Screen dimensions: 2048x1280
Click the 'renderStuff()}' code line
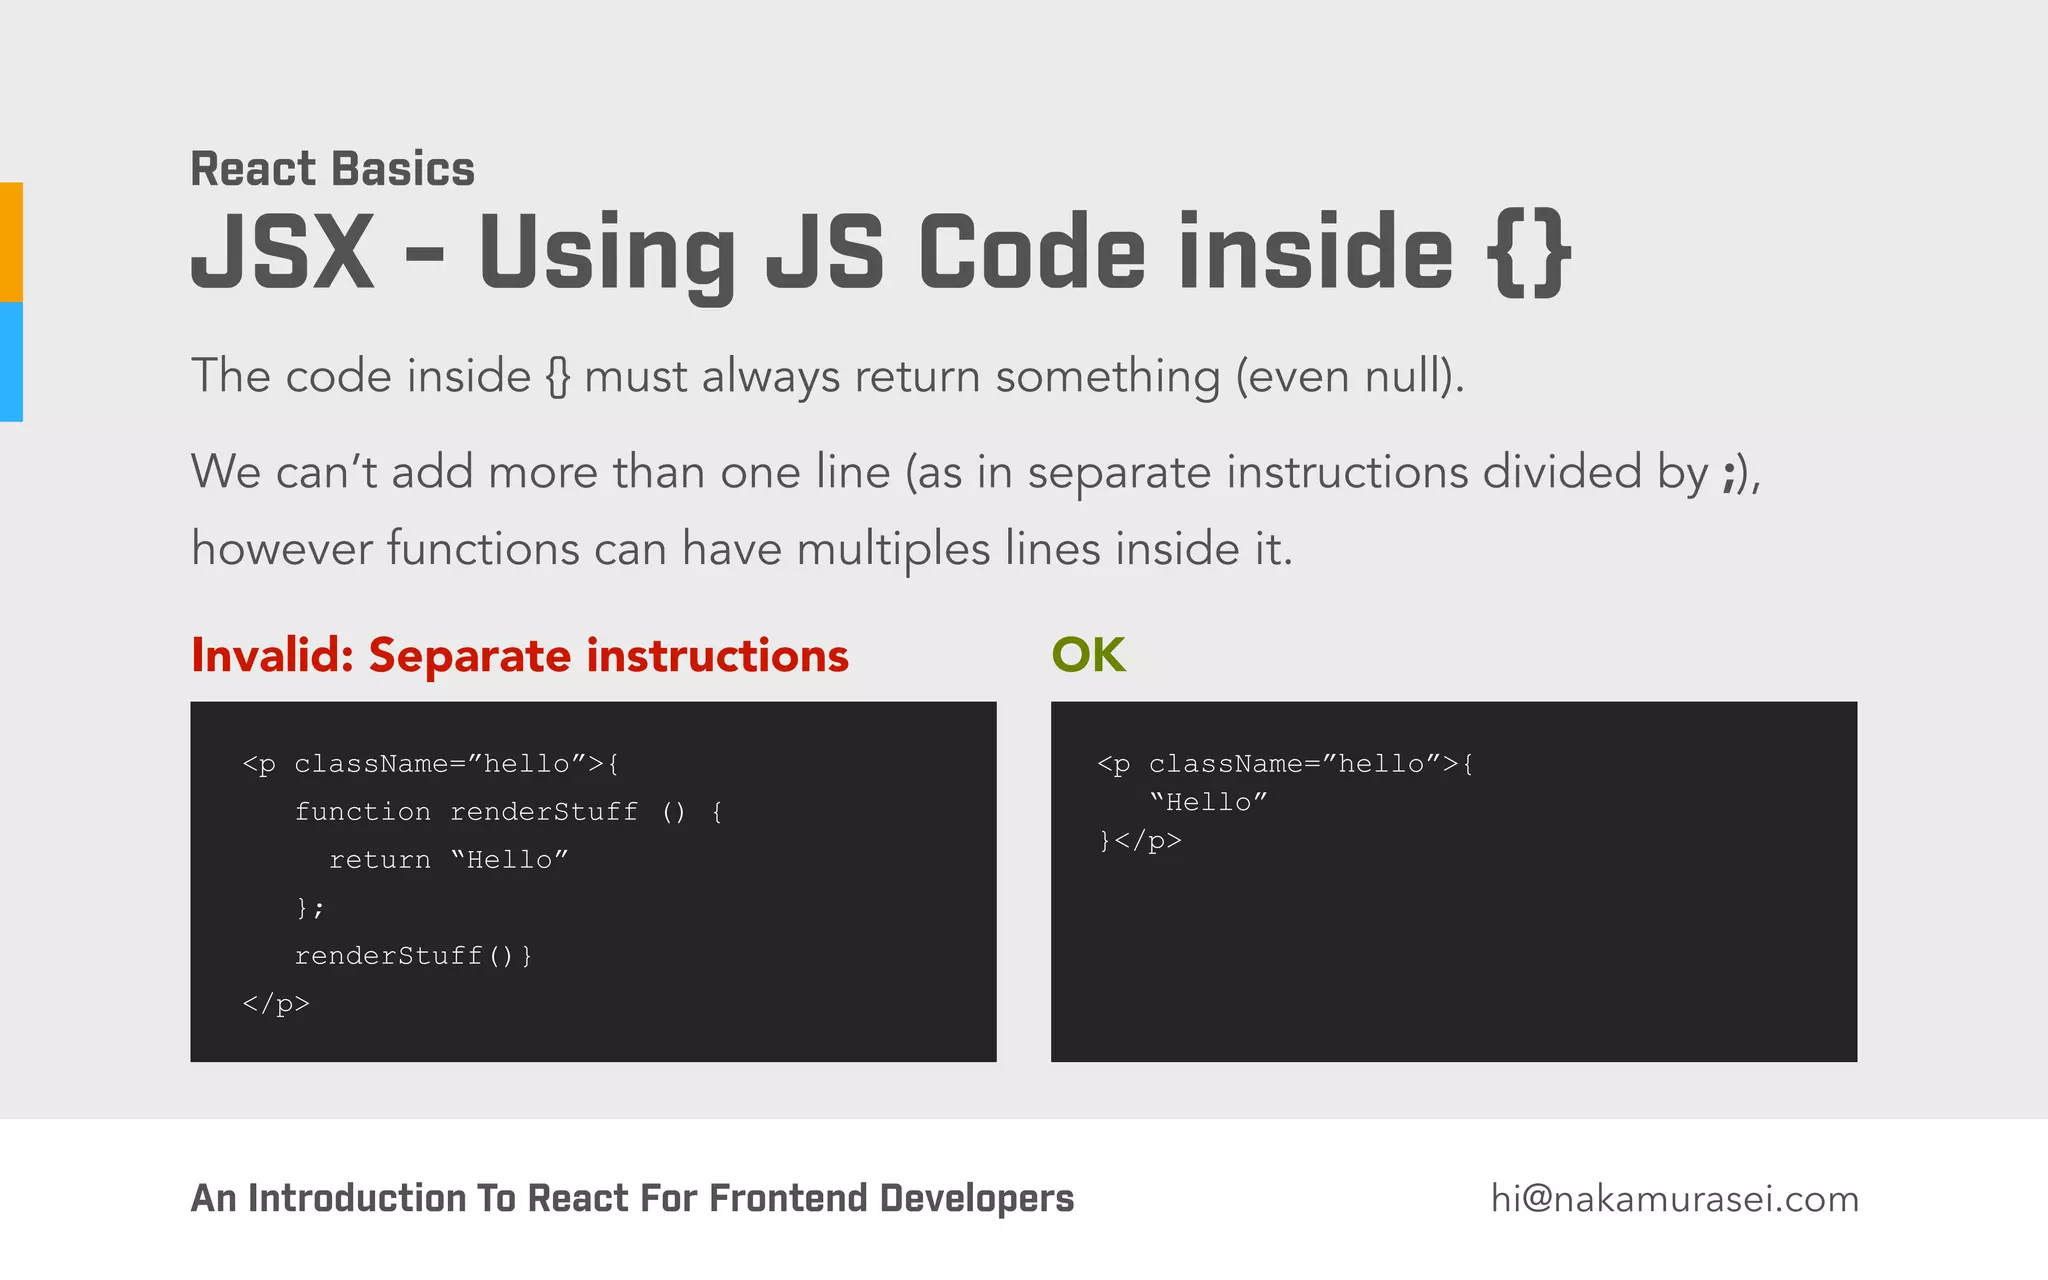click(x=413, y=955)
